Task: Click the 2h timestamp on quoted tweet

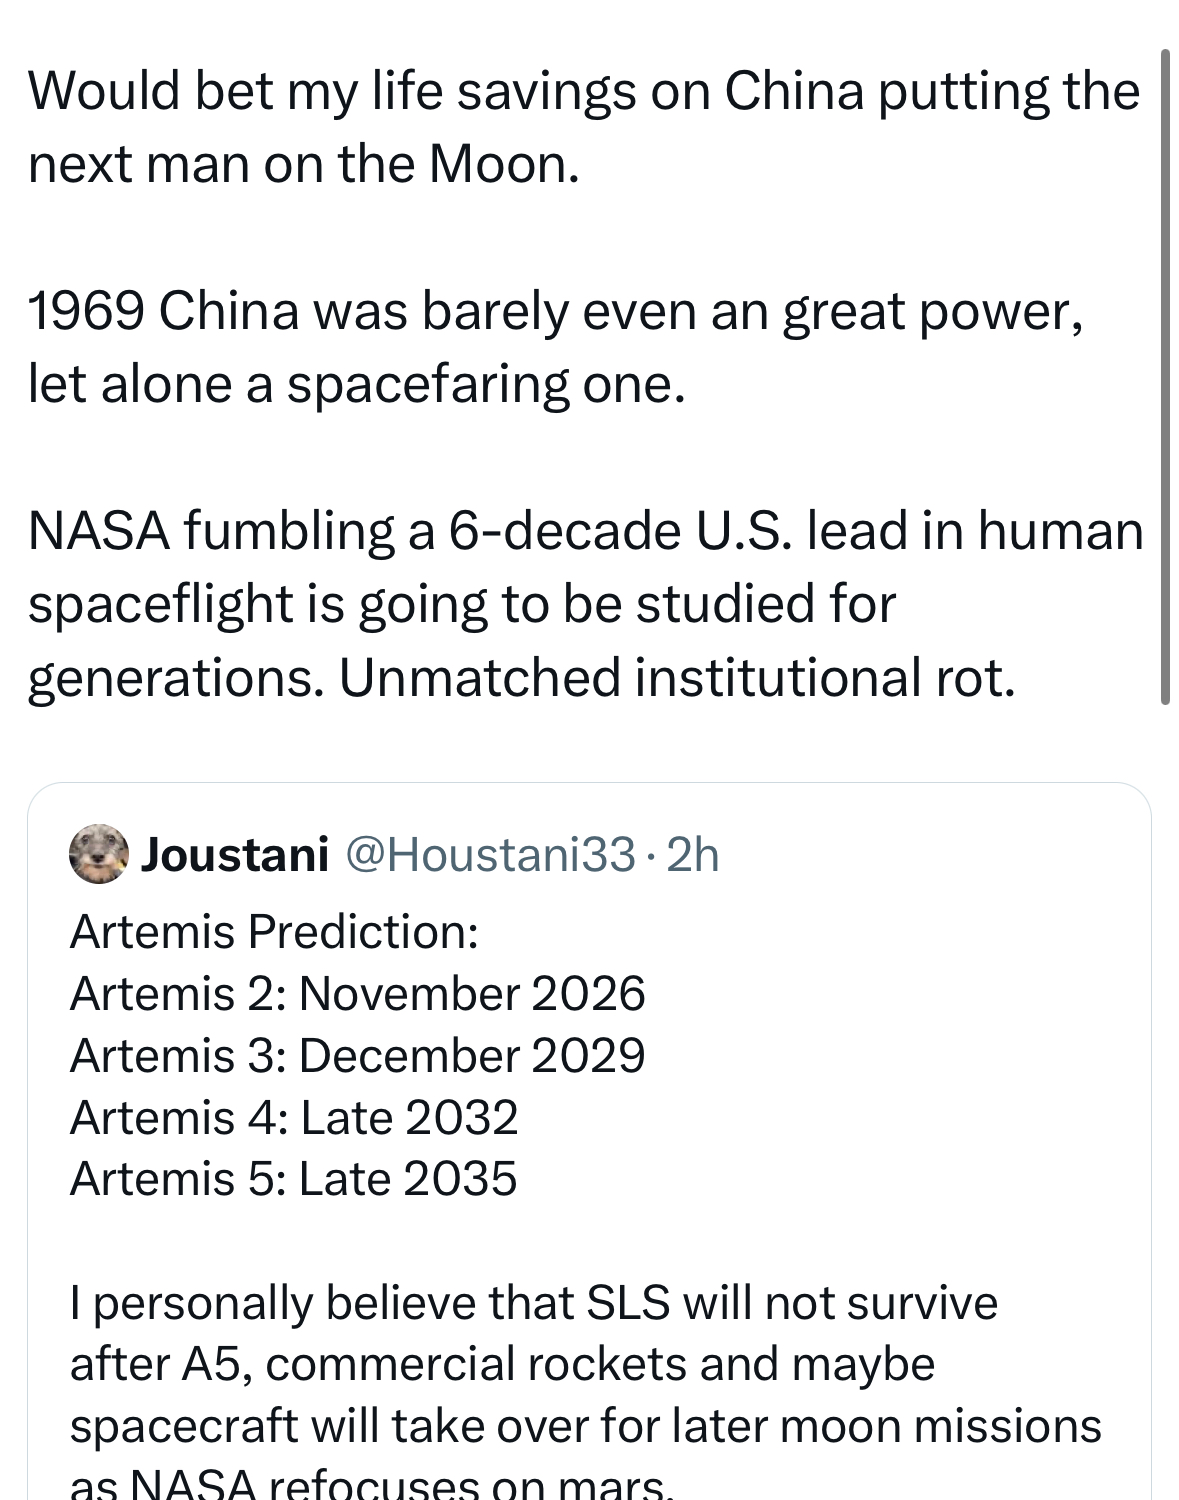Action: (x=692, y=854)
